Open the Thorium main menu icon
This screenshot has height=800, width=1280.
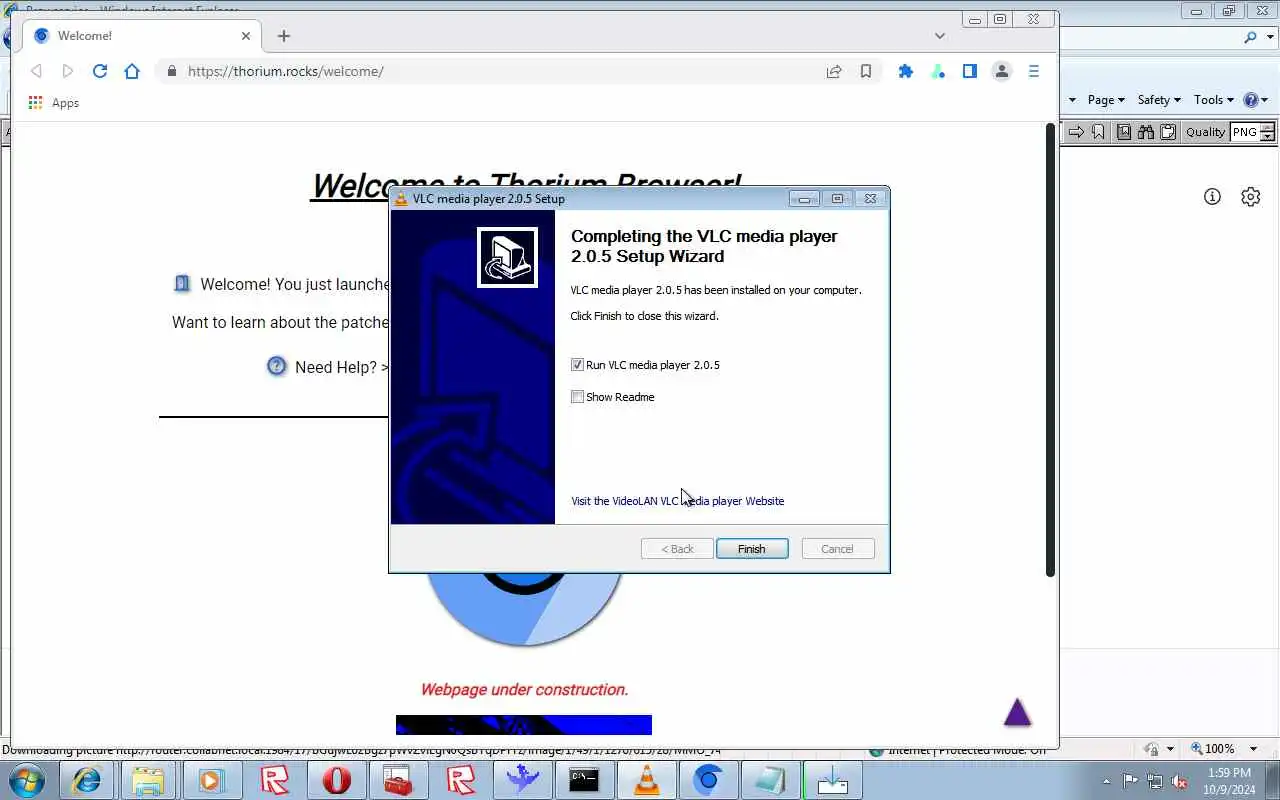coord(1034,71)
